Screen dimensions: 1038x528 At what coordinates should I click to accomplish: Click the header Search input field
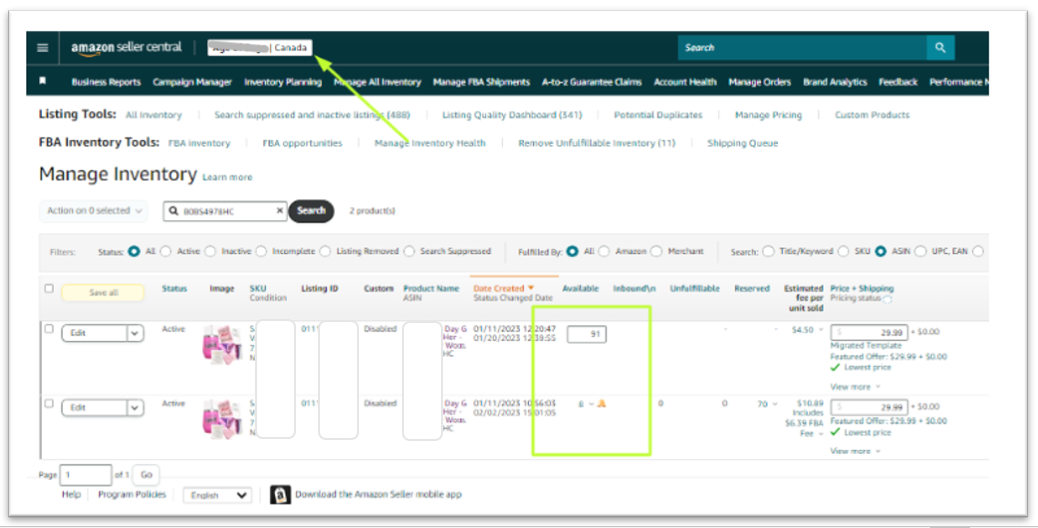(802, 48)
